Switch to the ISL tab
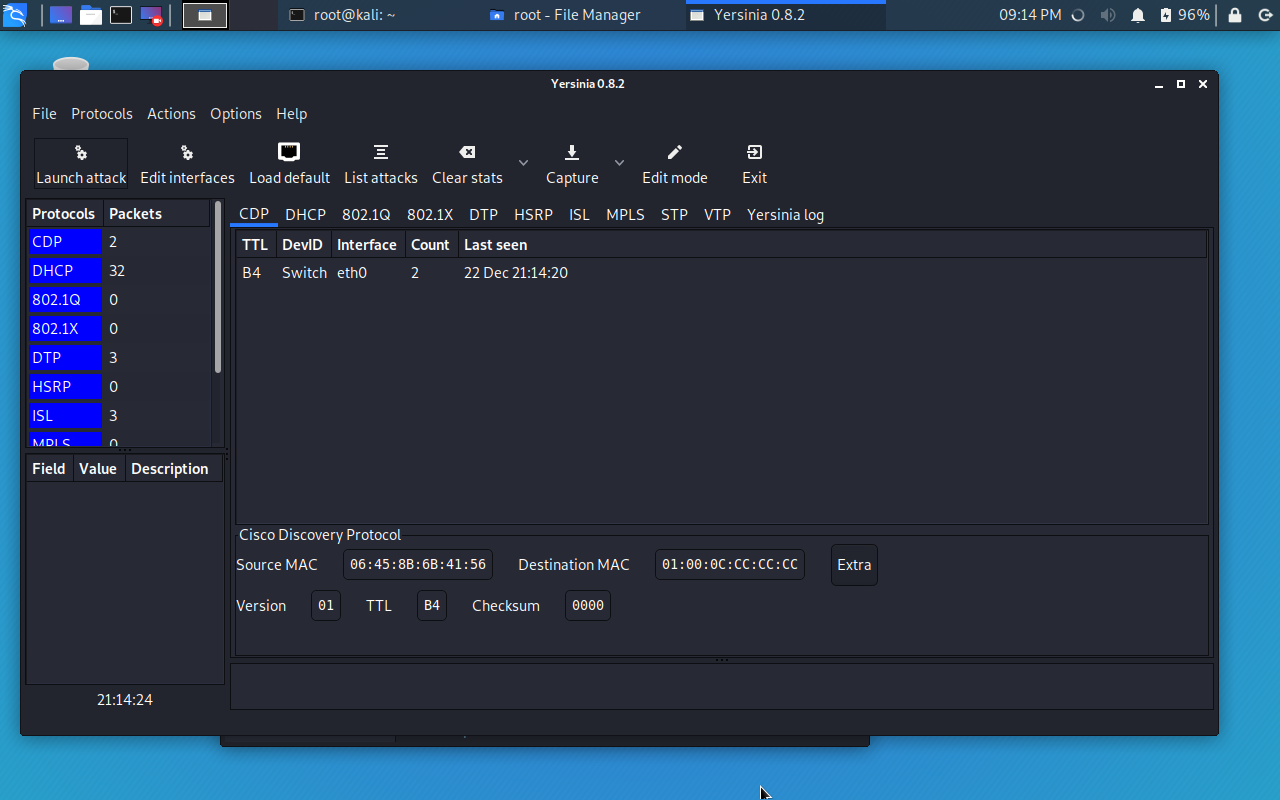 579,215
